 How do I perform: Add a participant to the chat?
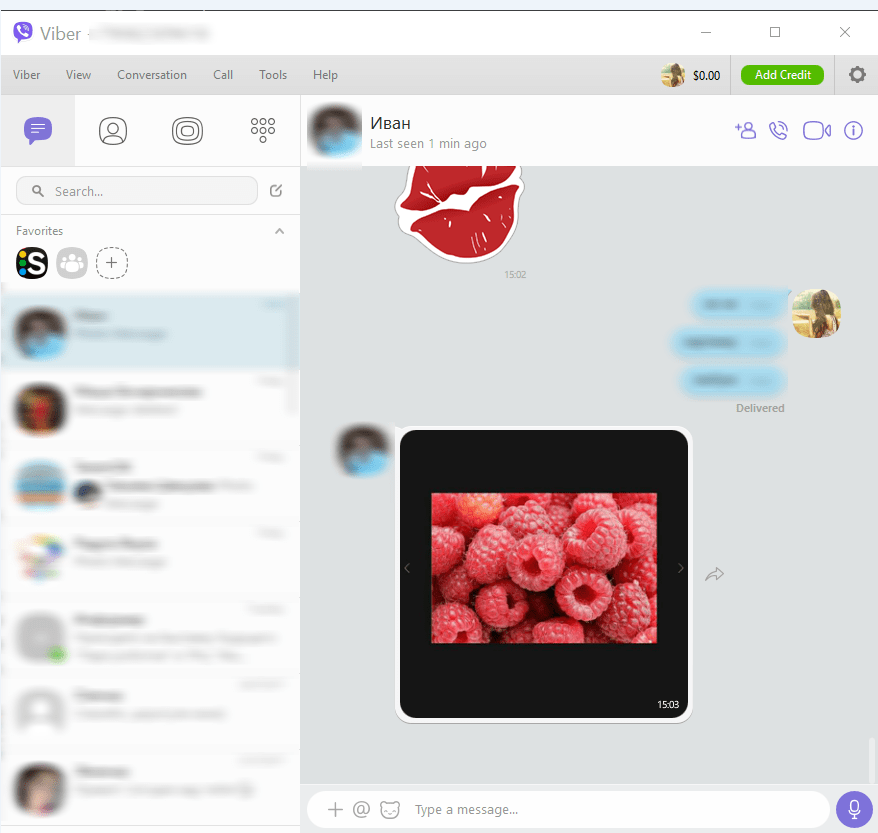coord(745,130)
